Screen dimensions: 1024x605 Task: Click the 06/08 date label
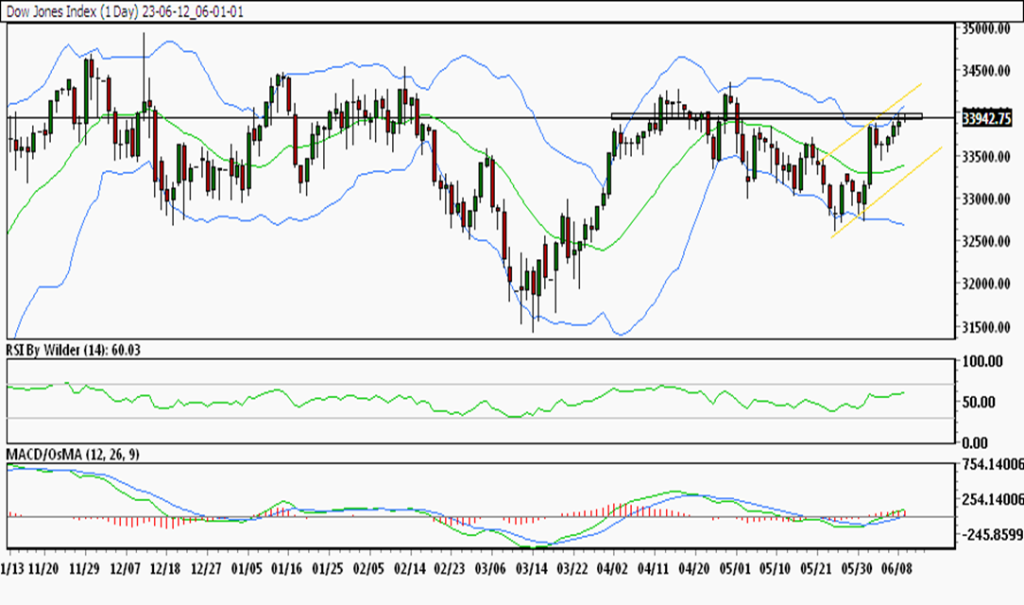(897, 568)
